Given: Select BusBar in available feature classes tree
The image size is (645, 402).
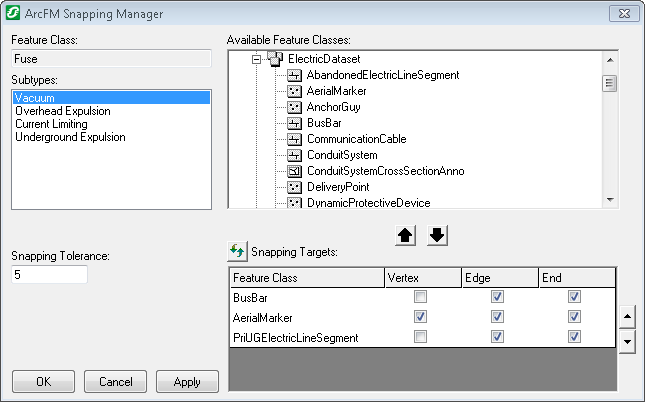Looking at the screenshot, I should pyautogui.click(x=324, y=123).
